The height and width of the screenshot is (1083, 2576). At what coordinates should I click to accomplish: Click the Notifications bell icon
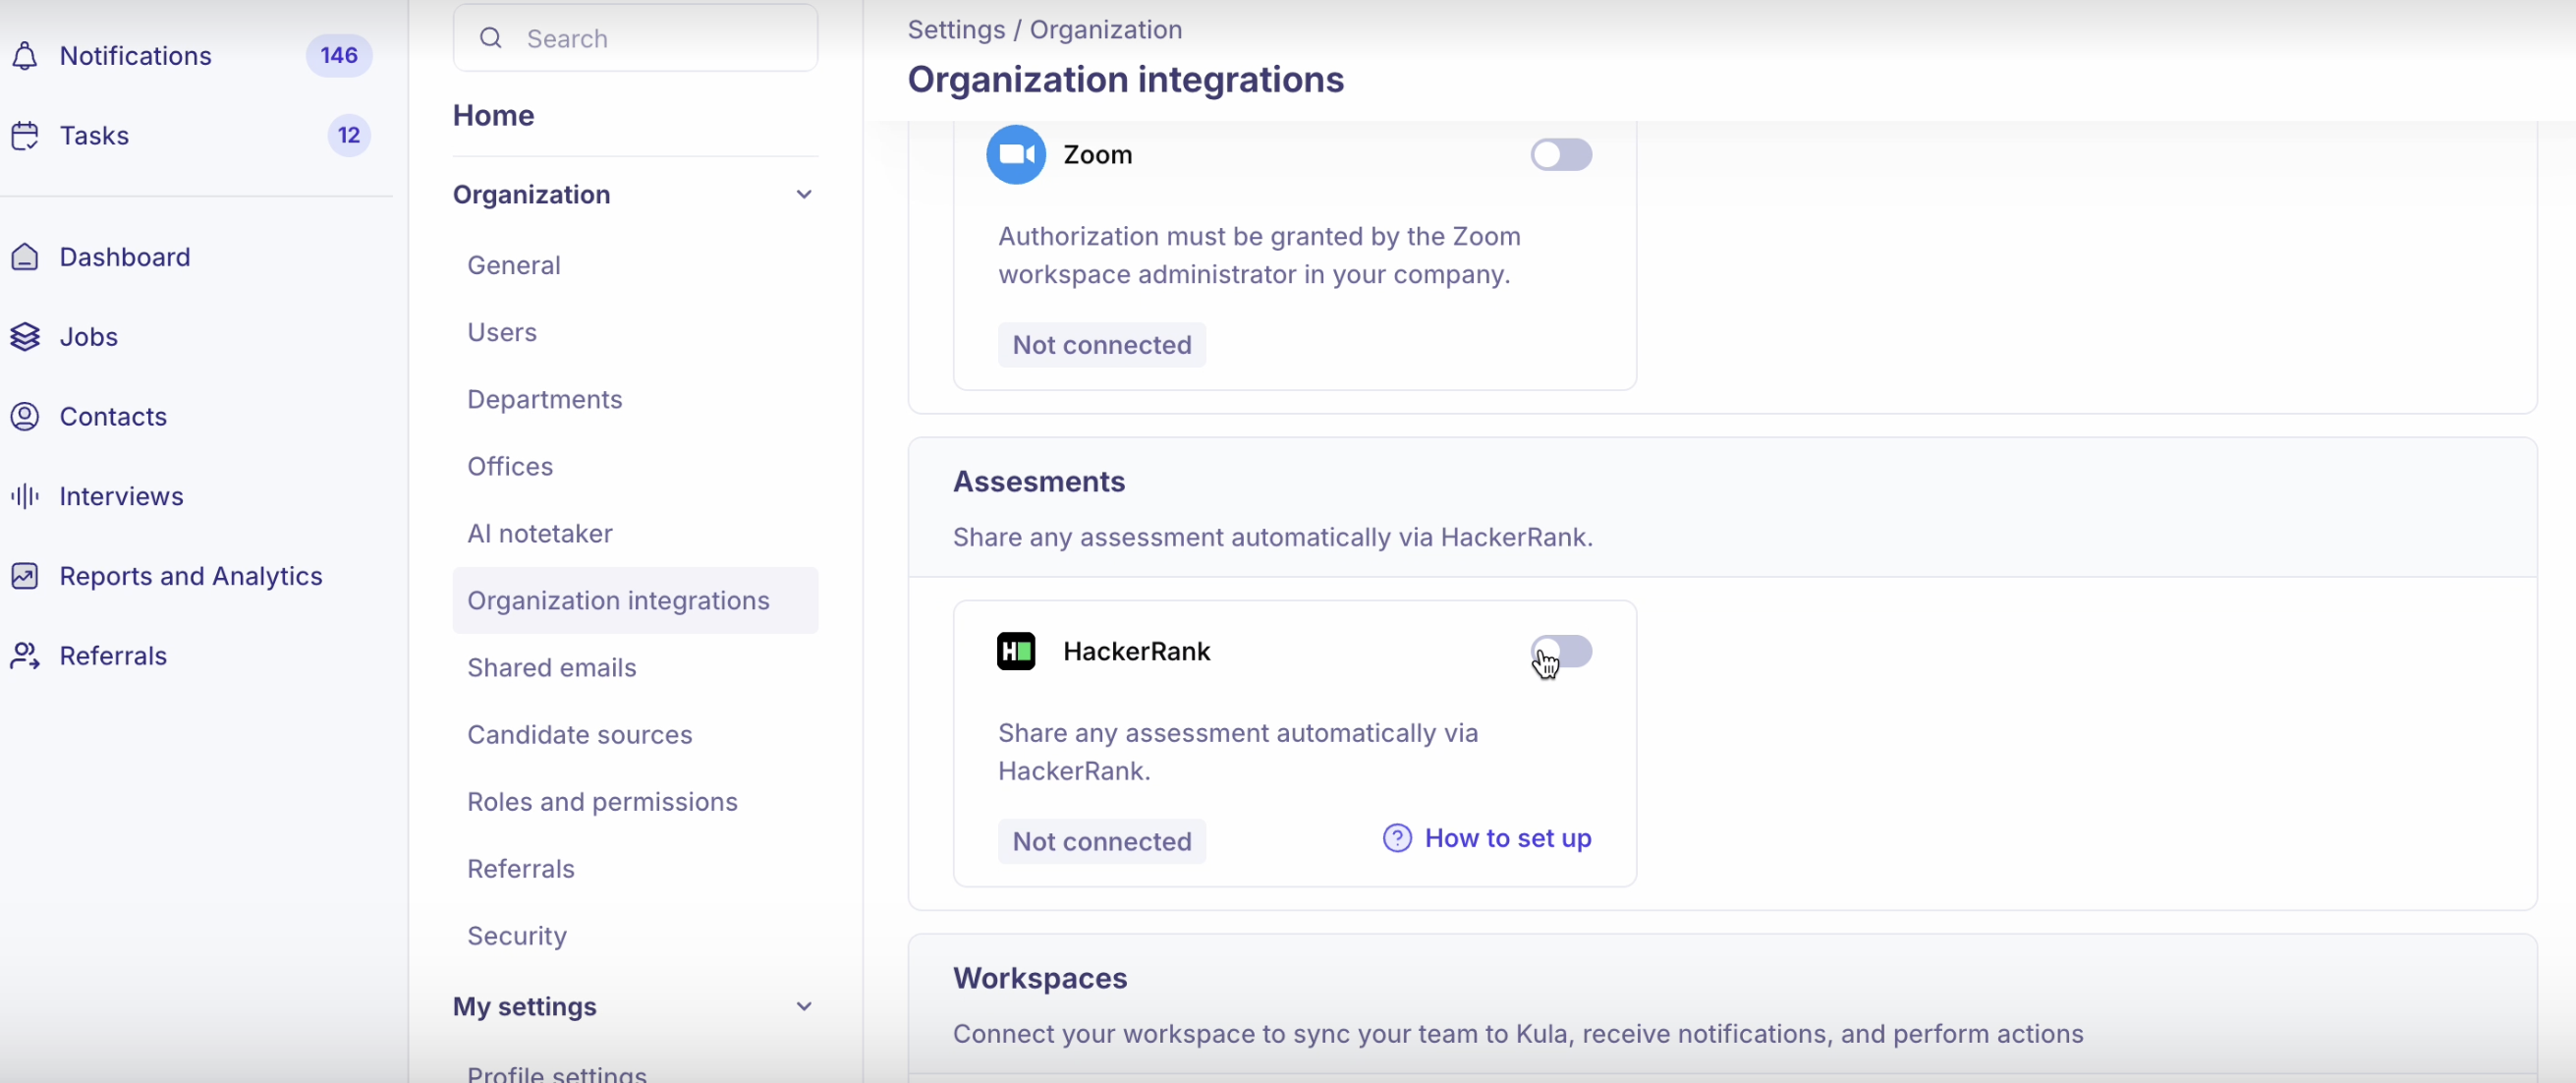coord(25,56)
